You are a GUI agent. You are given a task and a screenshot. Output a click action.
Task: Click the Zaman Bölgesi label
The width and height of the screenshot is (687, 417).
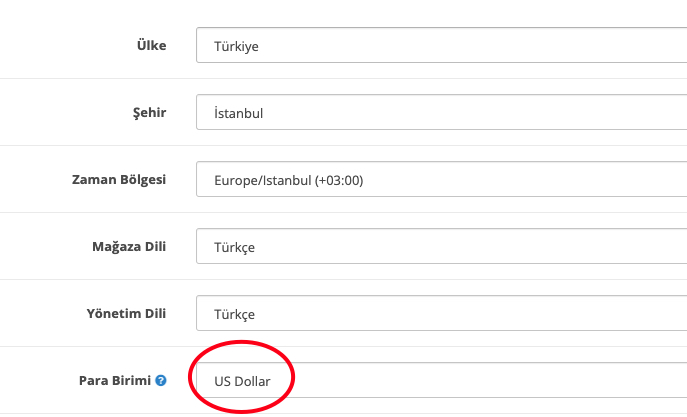pyautogui.click(x=119, y=180)
